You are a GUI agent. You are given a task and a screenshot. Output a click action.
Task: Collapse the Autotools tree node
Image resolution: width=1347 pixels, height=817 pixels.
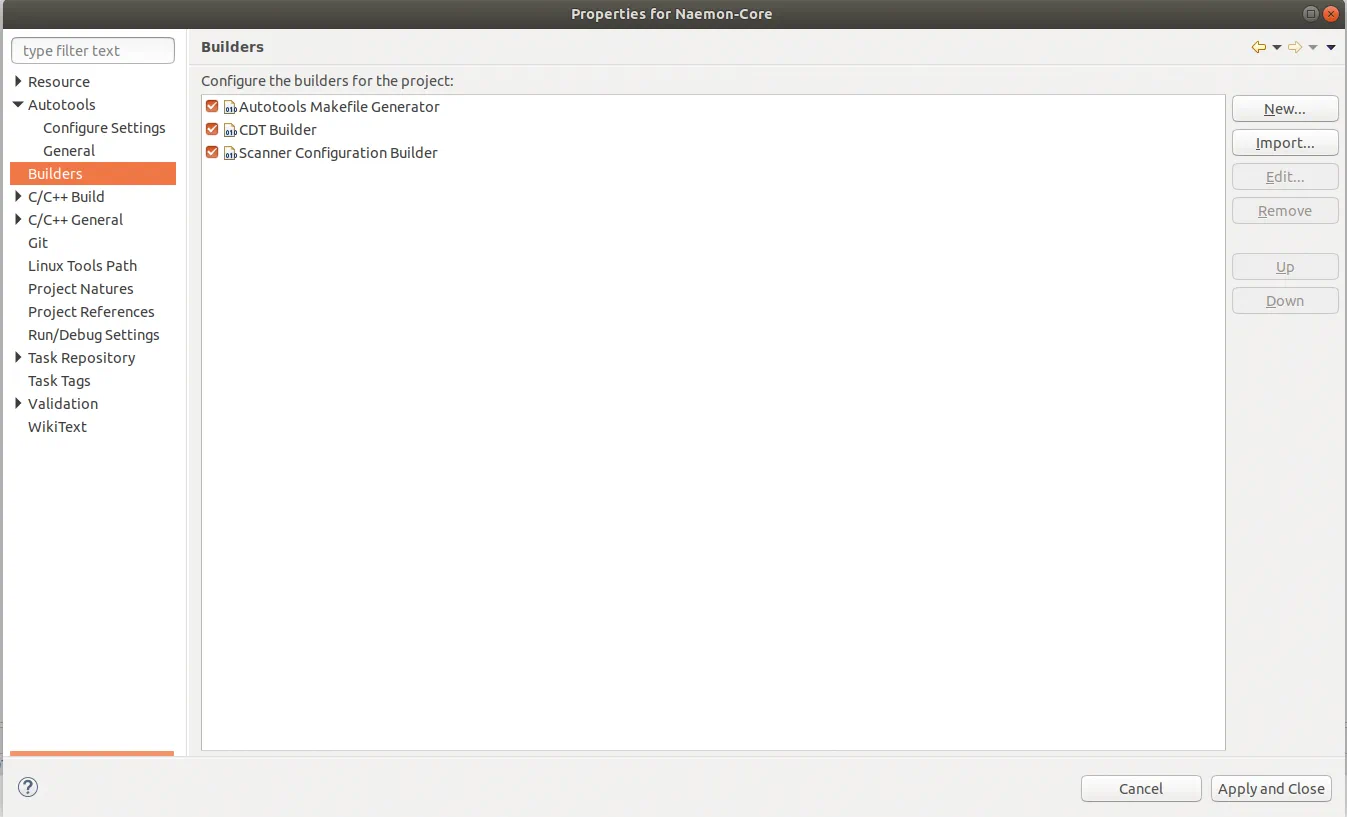pos(18,105)
